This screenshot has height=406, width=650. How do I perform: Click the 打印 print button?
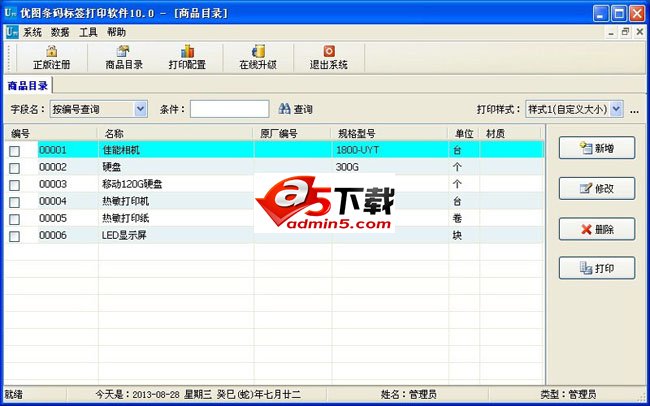point(597,268)
